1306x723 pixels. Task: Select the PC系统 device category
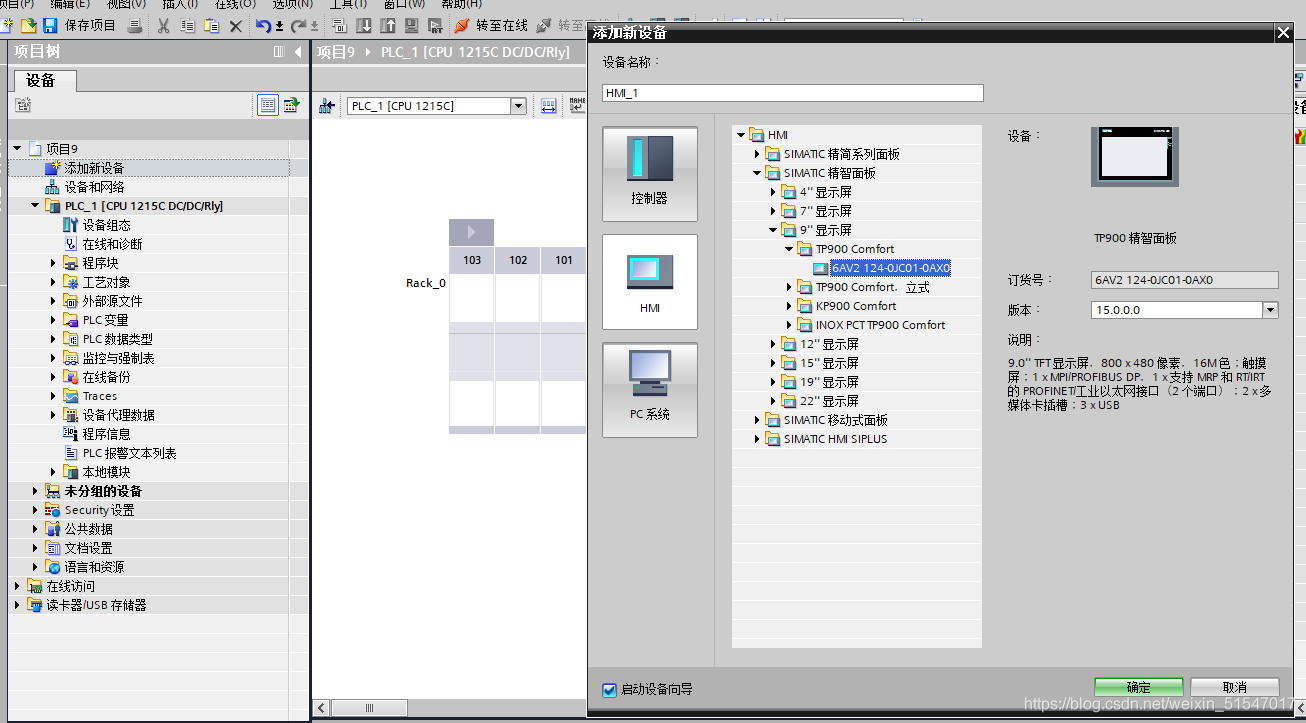coord(650,390)
